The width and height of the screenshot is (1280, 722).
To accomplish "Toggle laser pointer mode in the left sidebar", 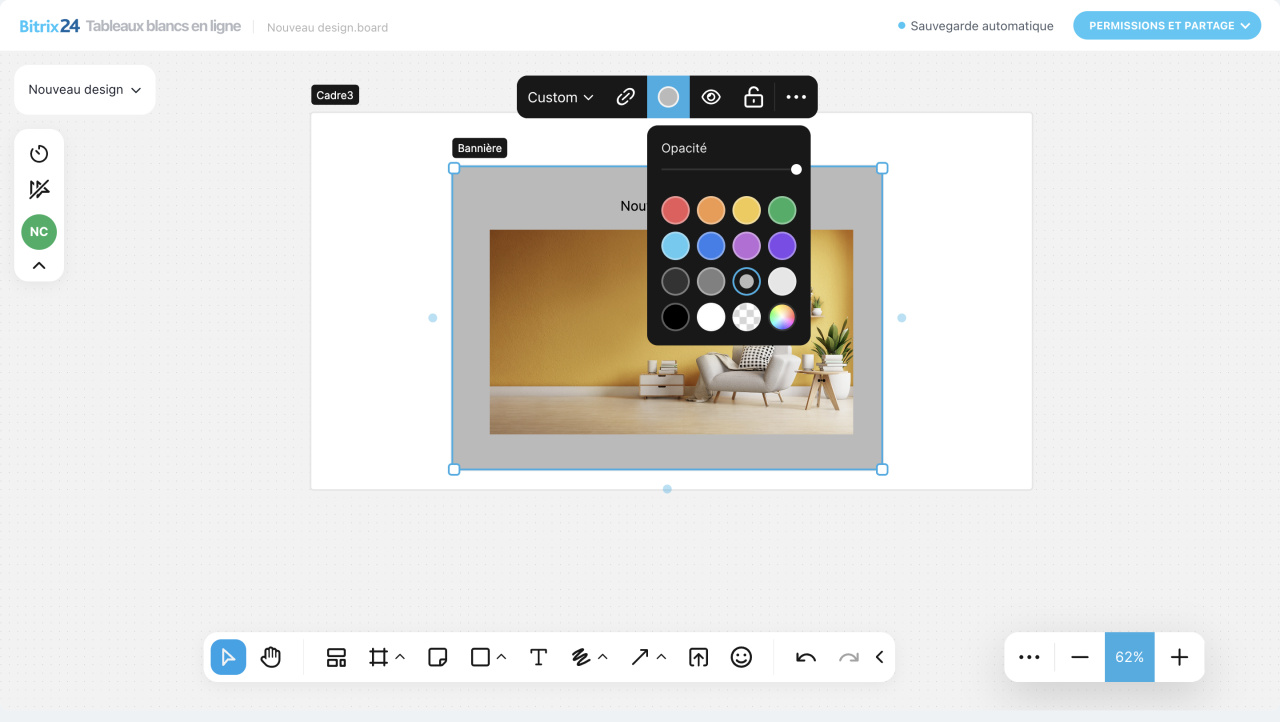I will click(38, 188).
